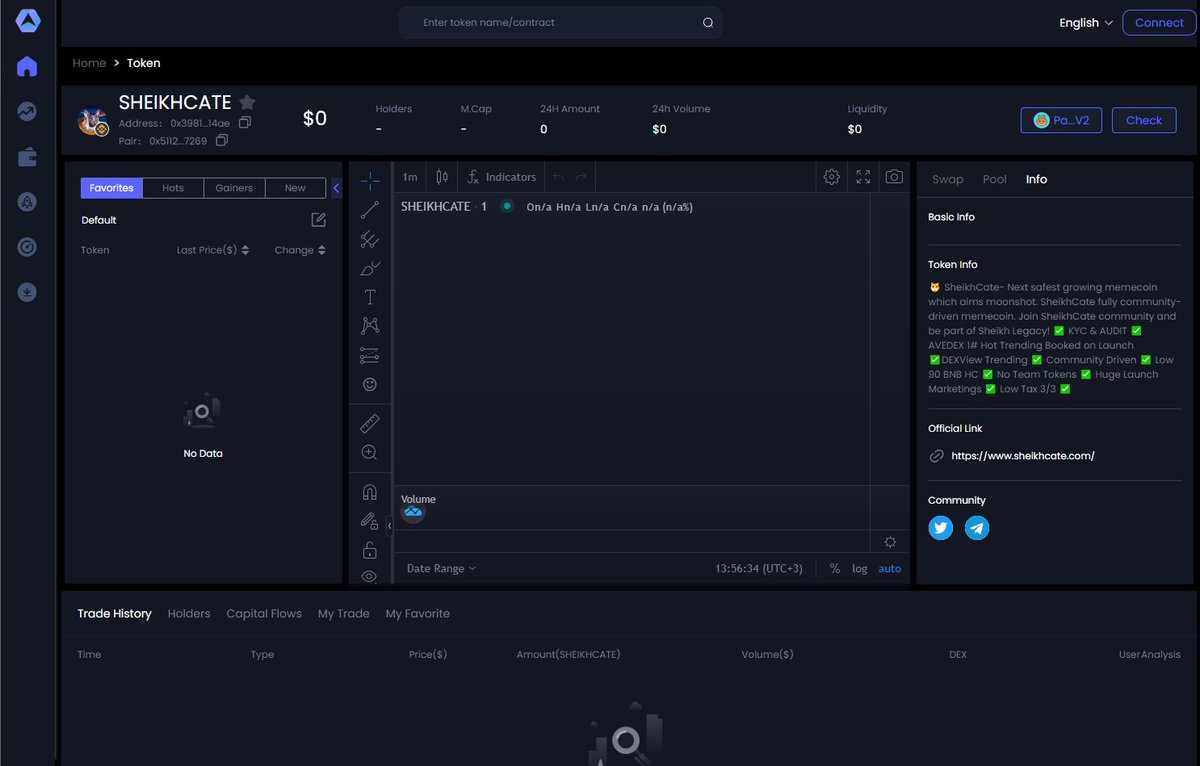Switch to the Holders tab
1200x766 pixels.
[188, 613]
